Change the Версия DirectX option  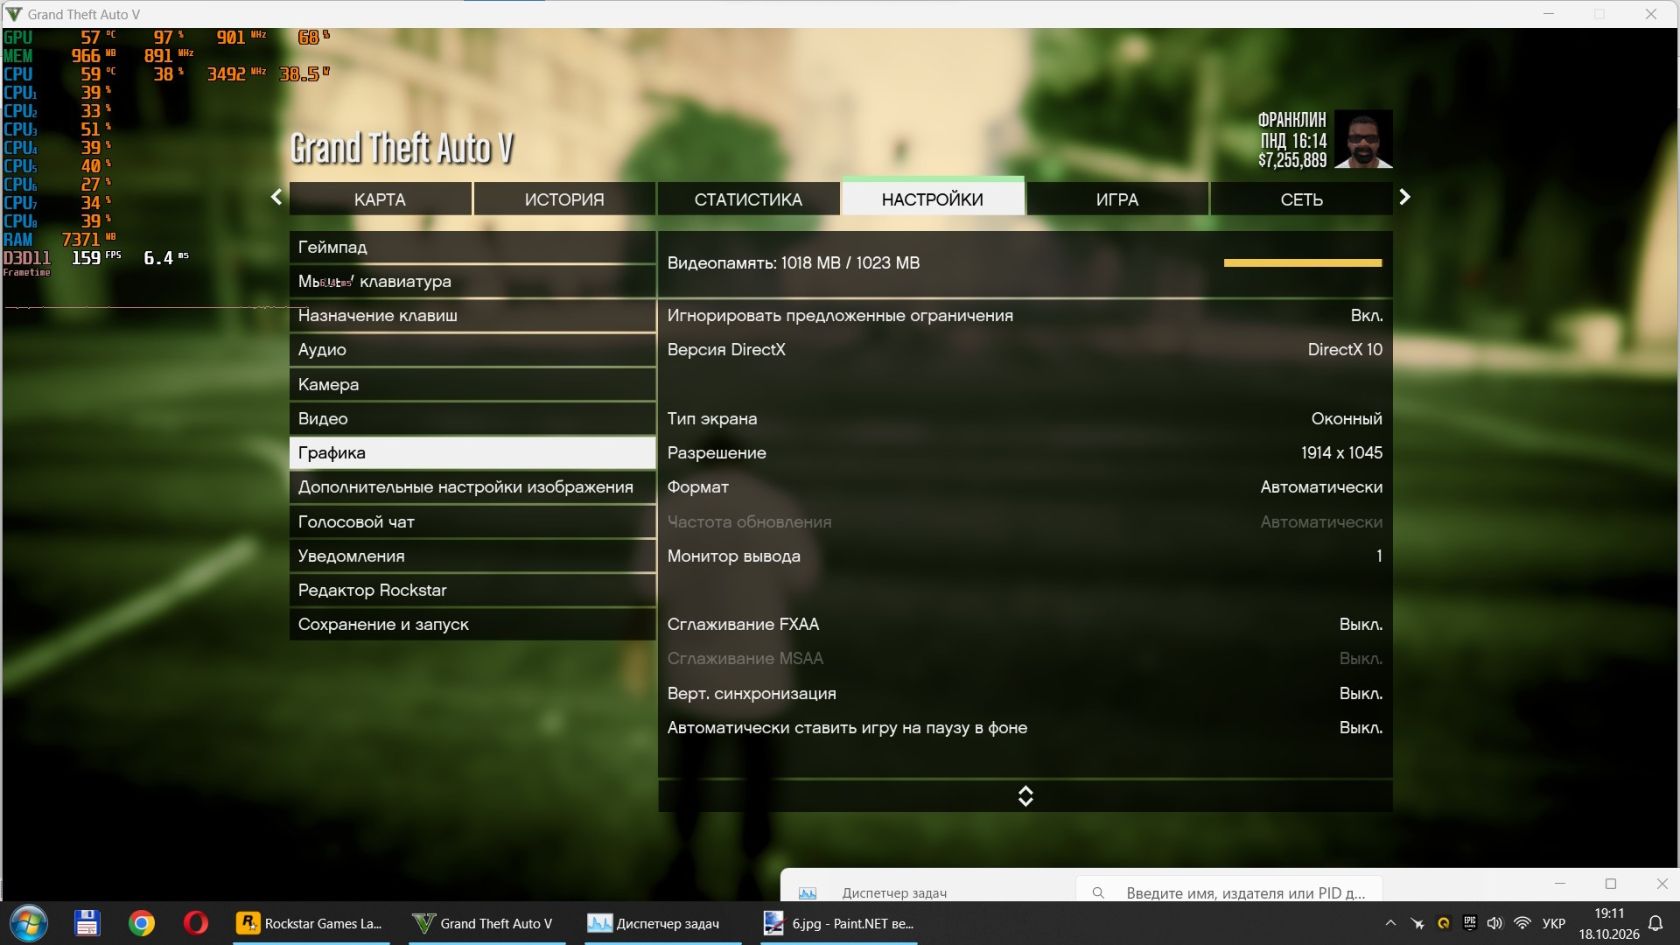(x=1025, y=349)
